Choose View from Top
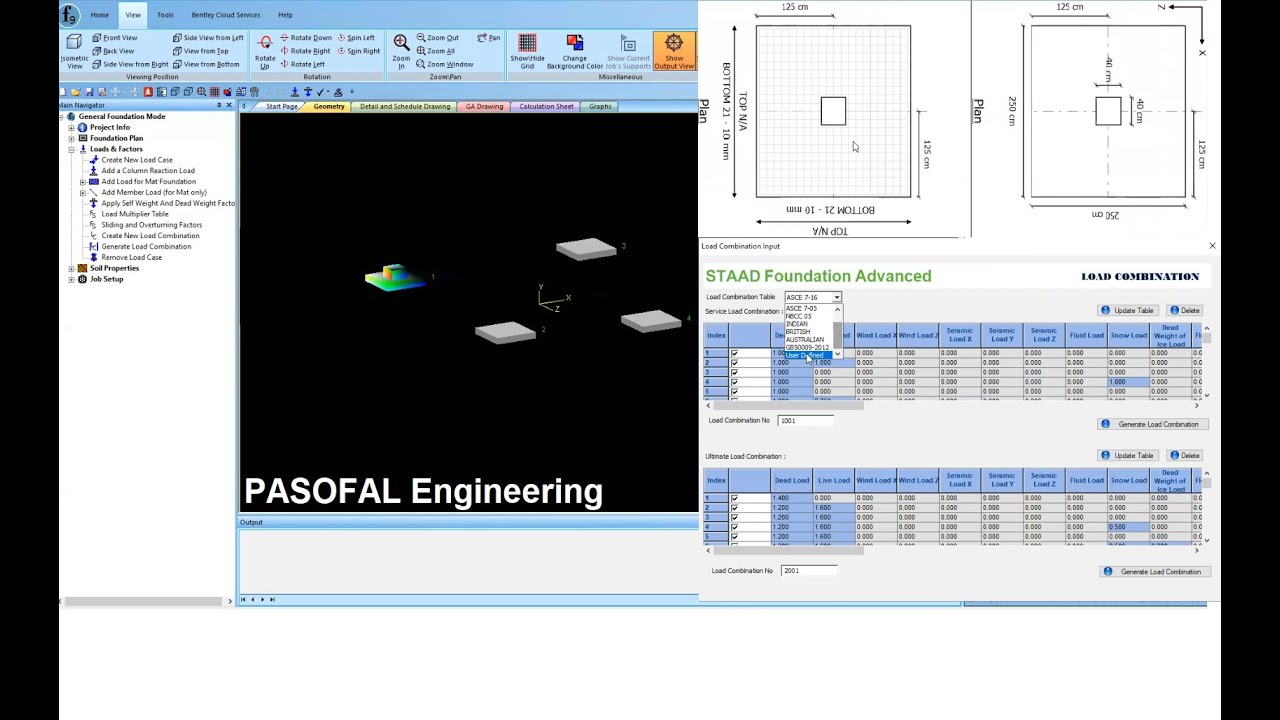The image size is (1280, 720). tap(200, 51)
